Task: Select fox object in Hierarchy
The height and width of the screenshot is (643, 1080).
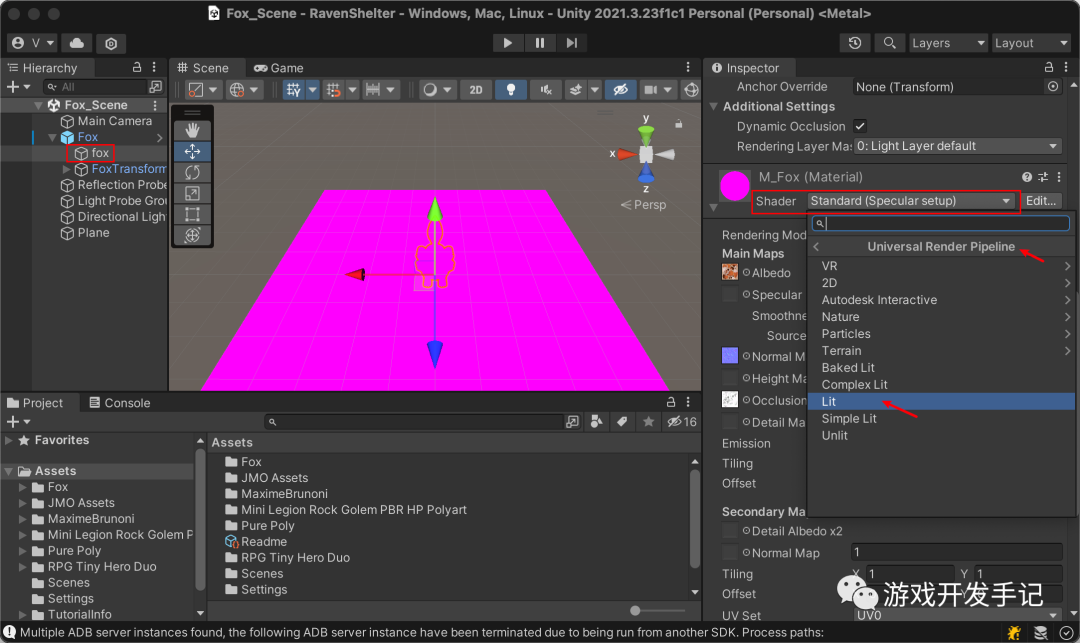Action: 100,153
